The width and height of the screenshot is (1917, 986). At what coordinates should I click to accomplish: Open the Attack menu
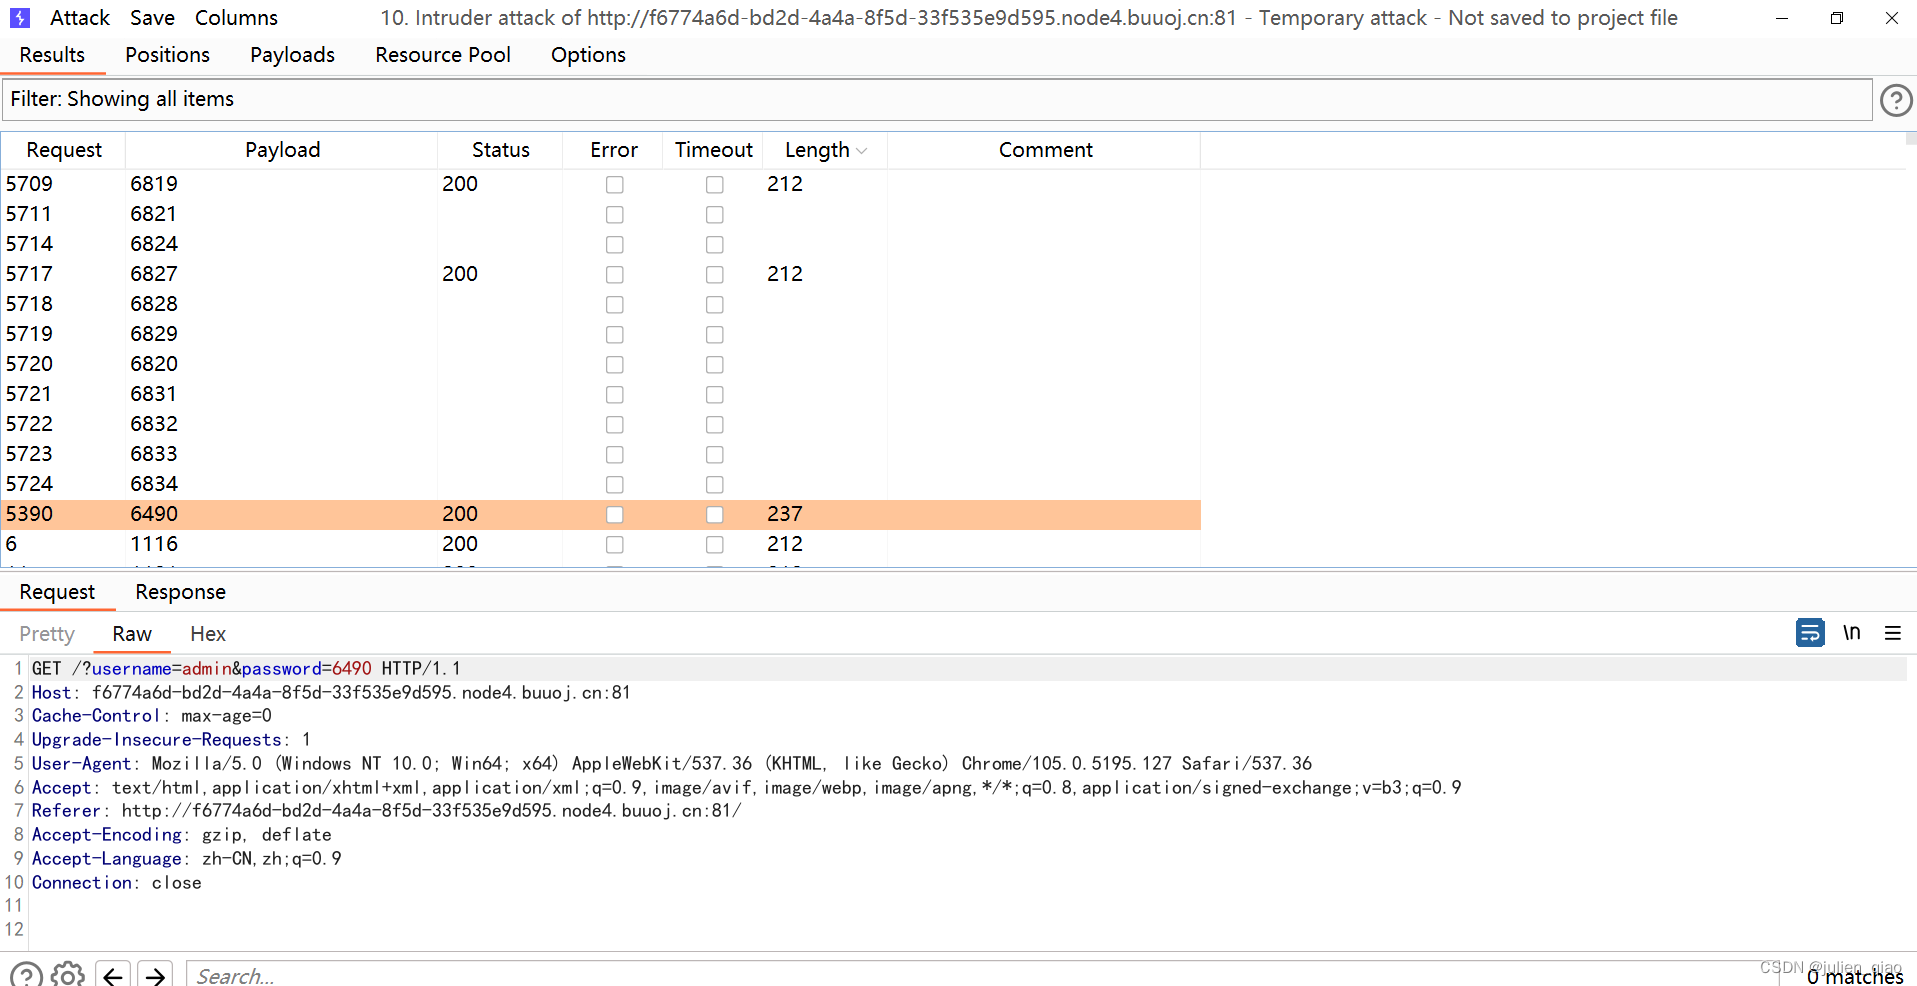(x=79, y=18)
